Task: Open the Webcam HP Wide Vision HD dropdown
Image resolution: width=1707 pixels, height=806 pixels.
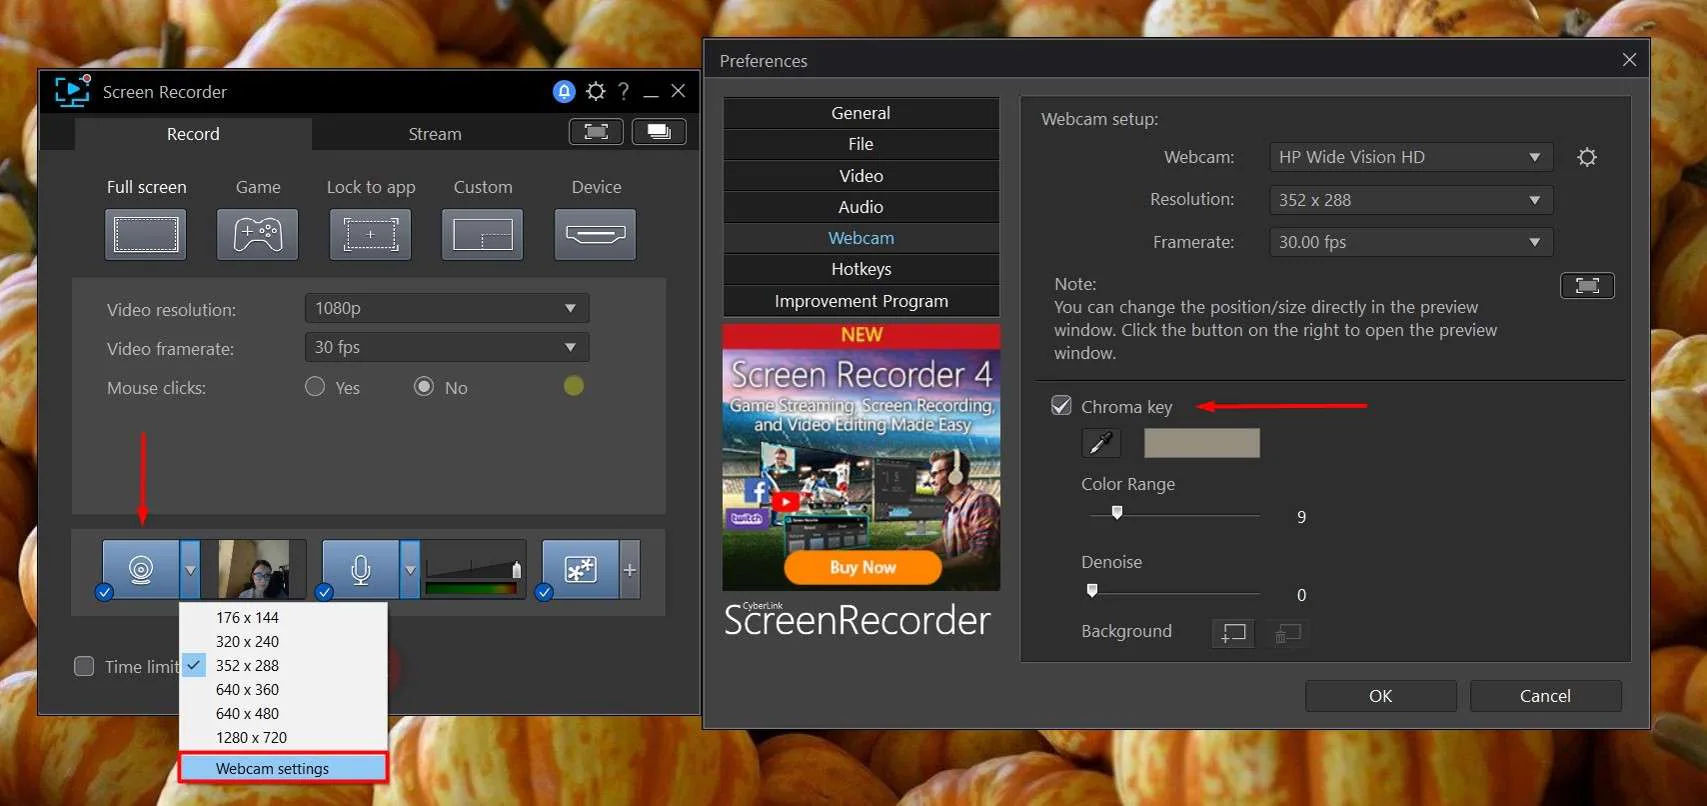Action: point(1411,157)
